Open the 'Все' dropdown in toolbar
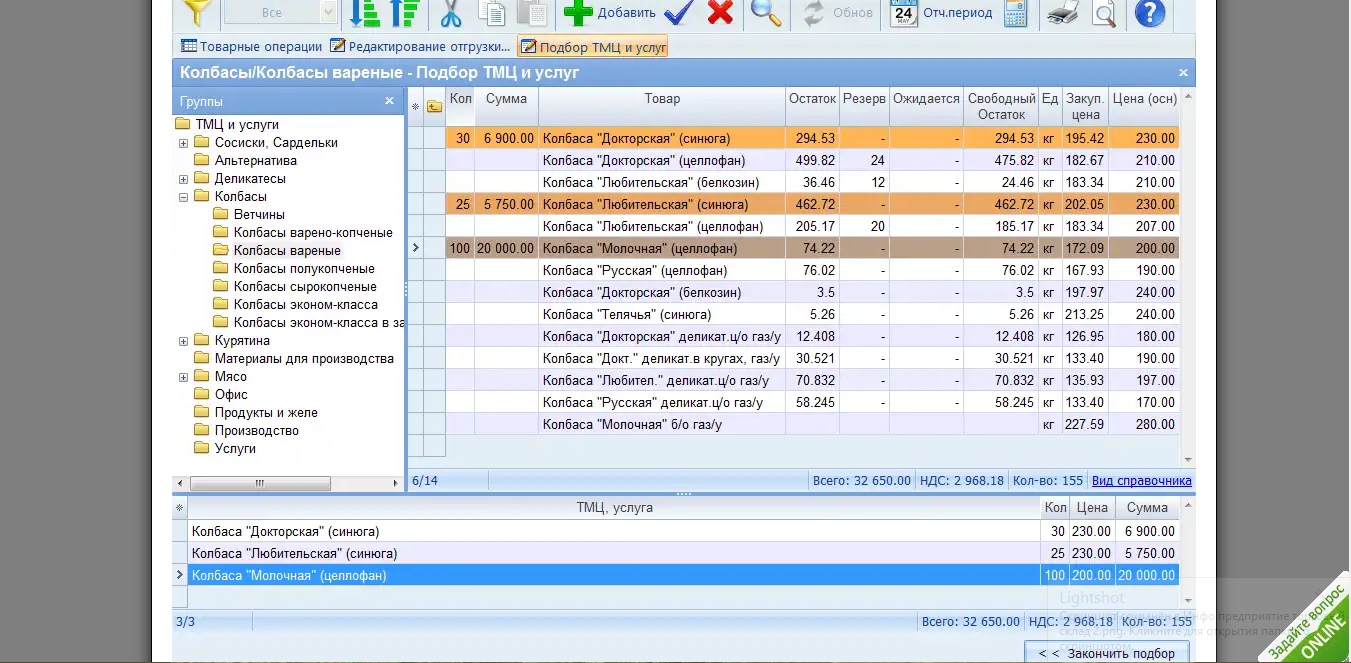This screenshot has height=663, width=1351. pyautogui.click(x=327, y=13)
